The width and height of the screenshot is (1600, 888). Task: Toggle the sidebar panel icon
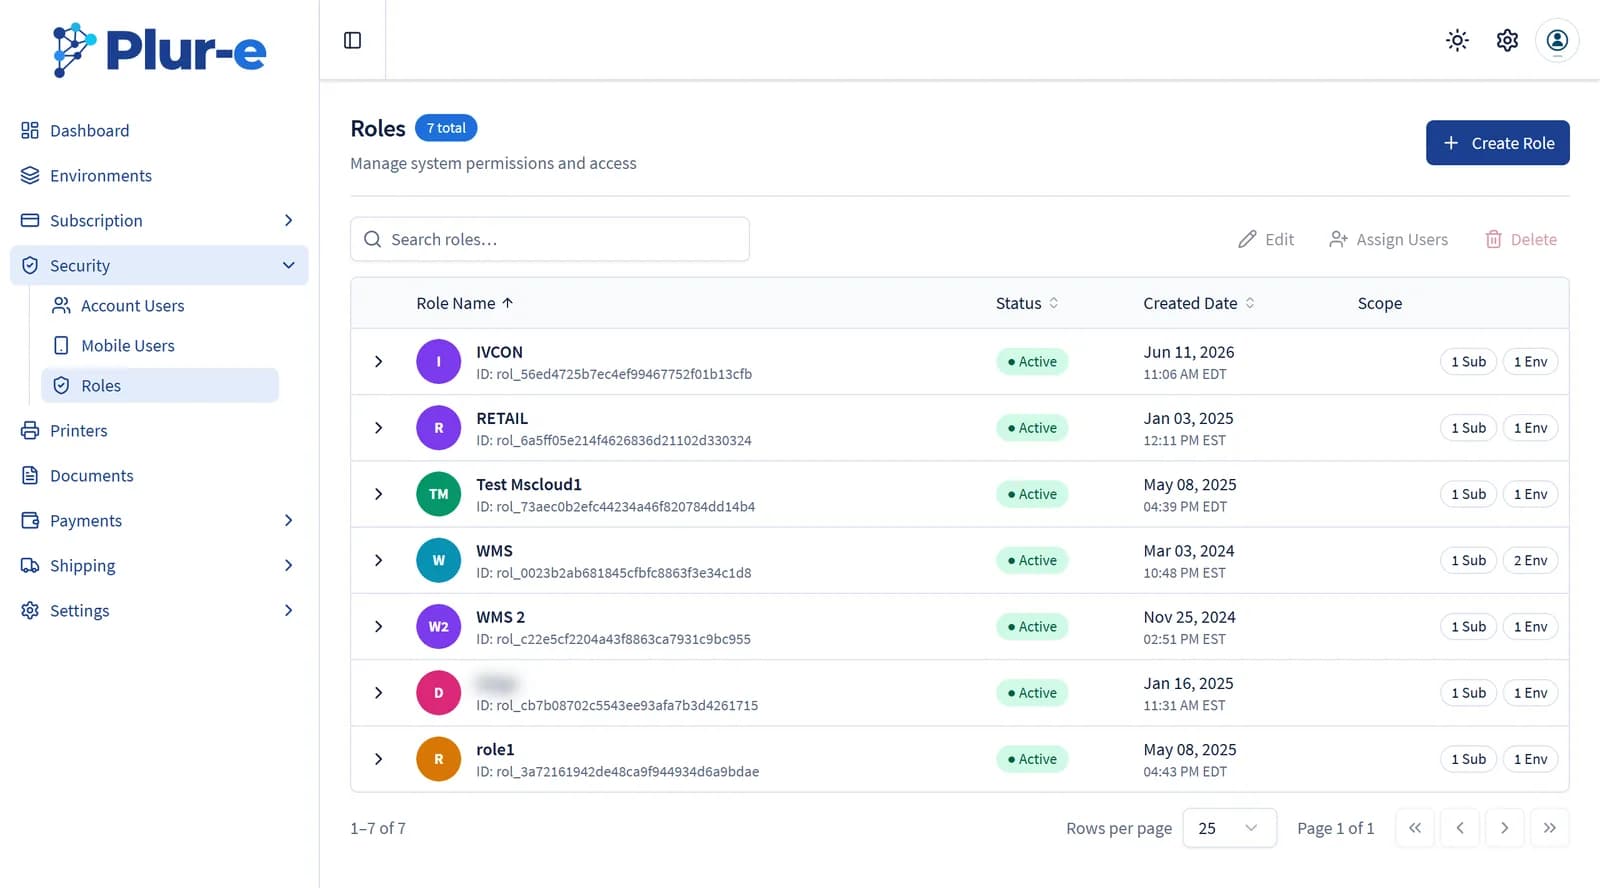pos(352,40)
